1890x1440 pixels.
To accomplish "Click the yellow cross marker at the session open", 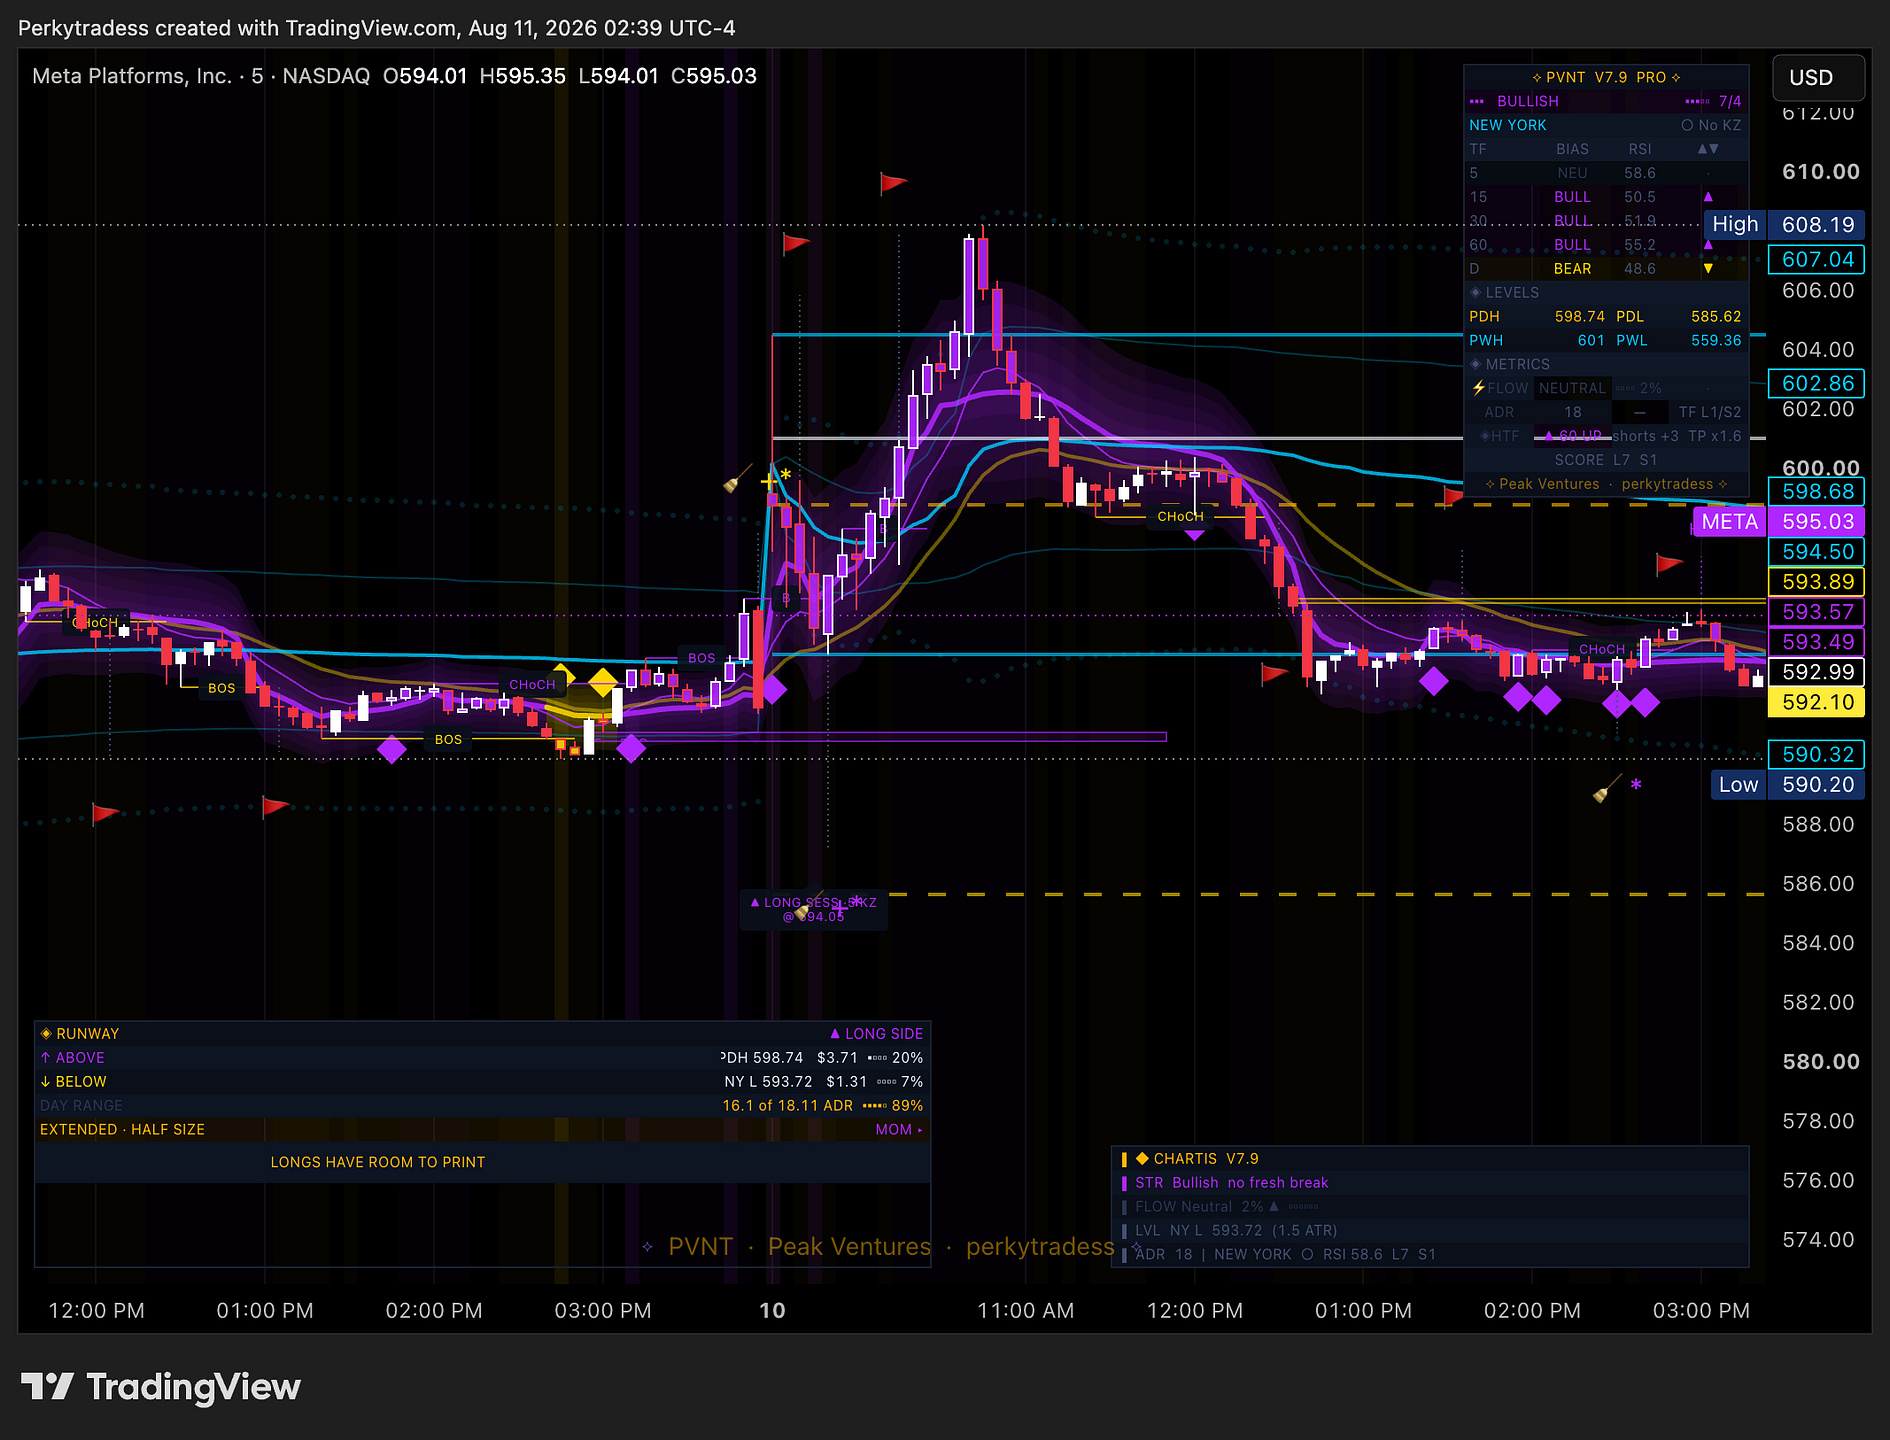I will point(768,482).
